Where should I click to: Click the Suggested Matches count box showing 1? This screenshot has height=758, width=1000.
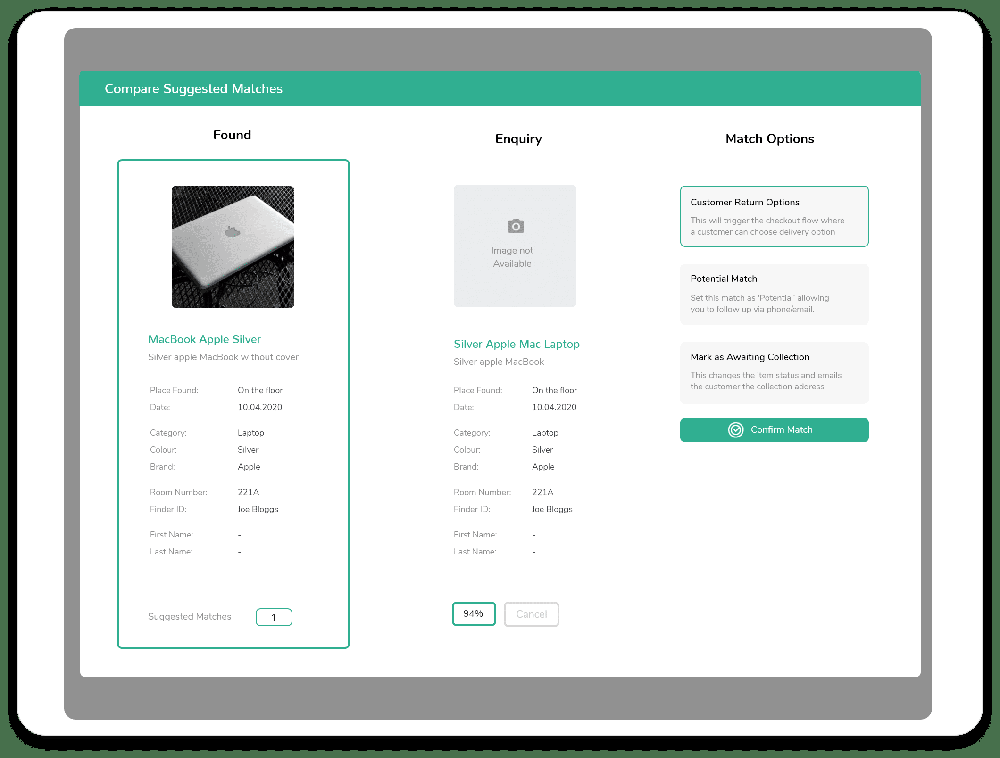tap(274, 617)
